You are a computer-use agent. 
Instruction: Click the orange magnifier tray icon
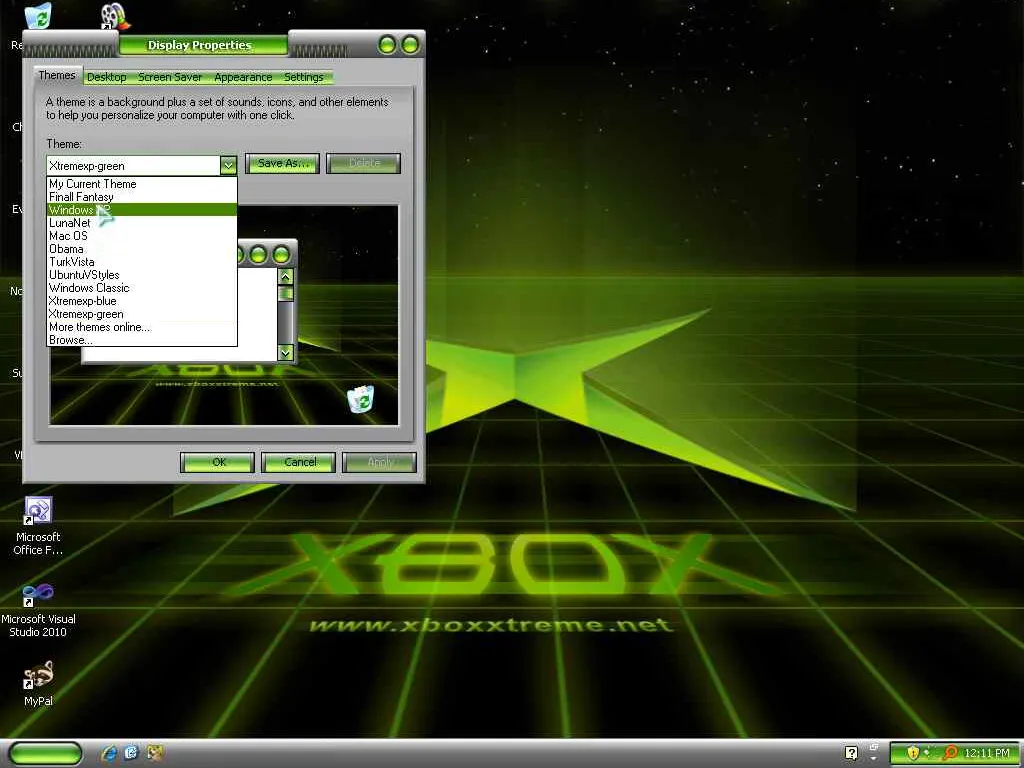950,753
